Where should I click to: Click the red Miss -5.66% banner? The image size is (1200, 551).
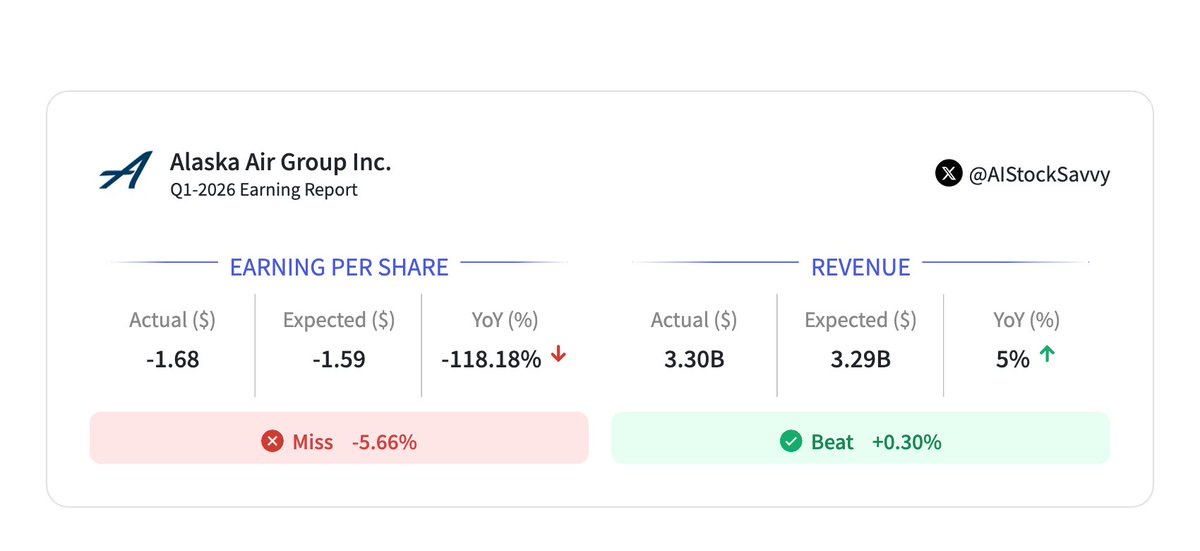339,438
